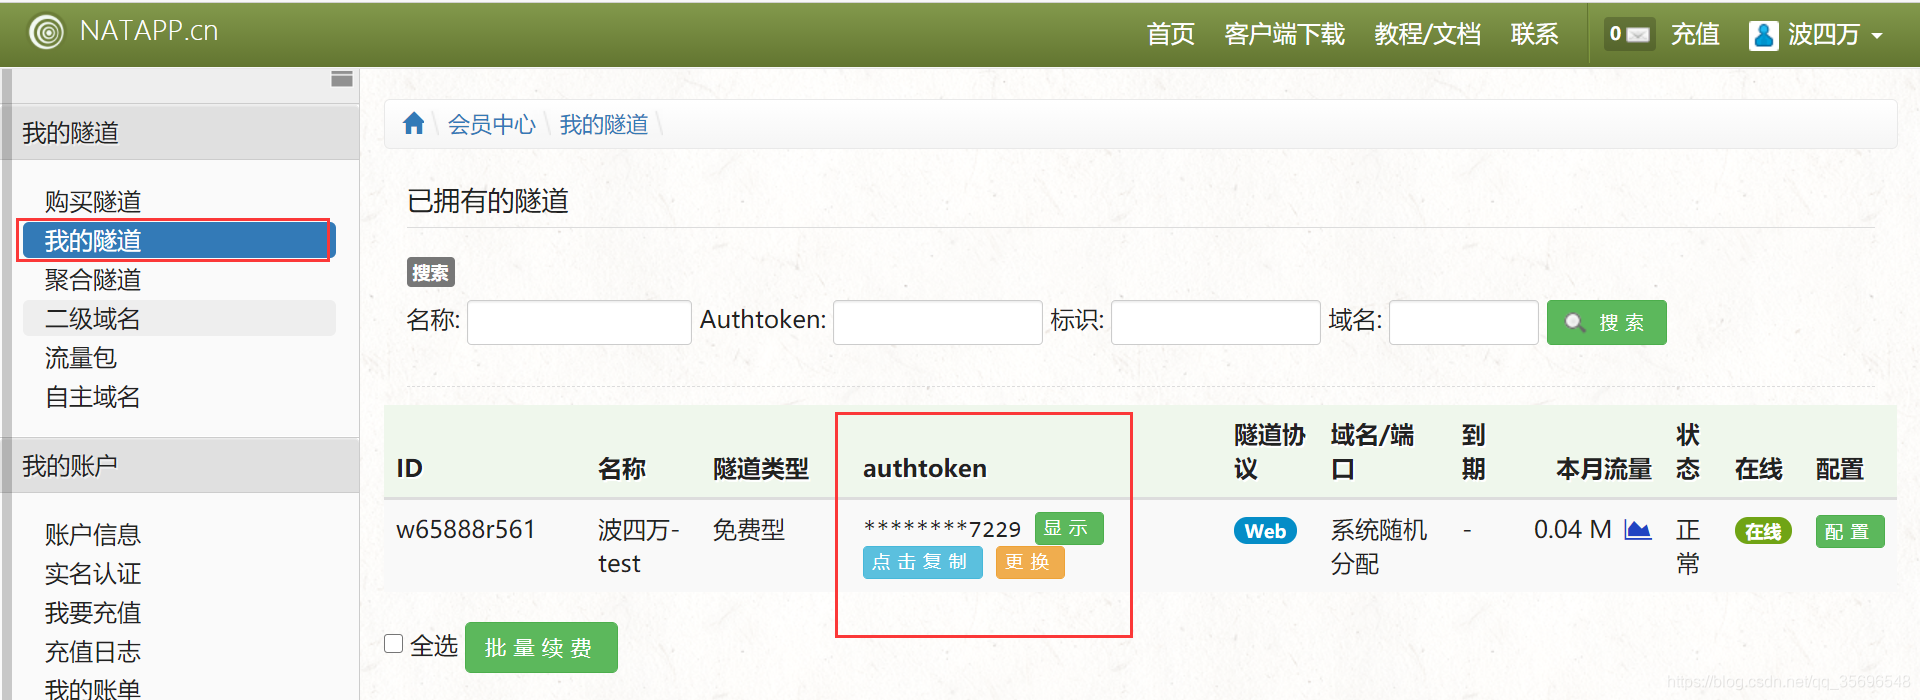Open 教程/文档 in the top navigation

tap(1427, 34)
